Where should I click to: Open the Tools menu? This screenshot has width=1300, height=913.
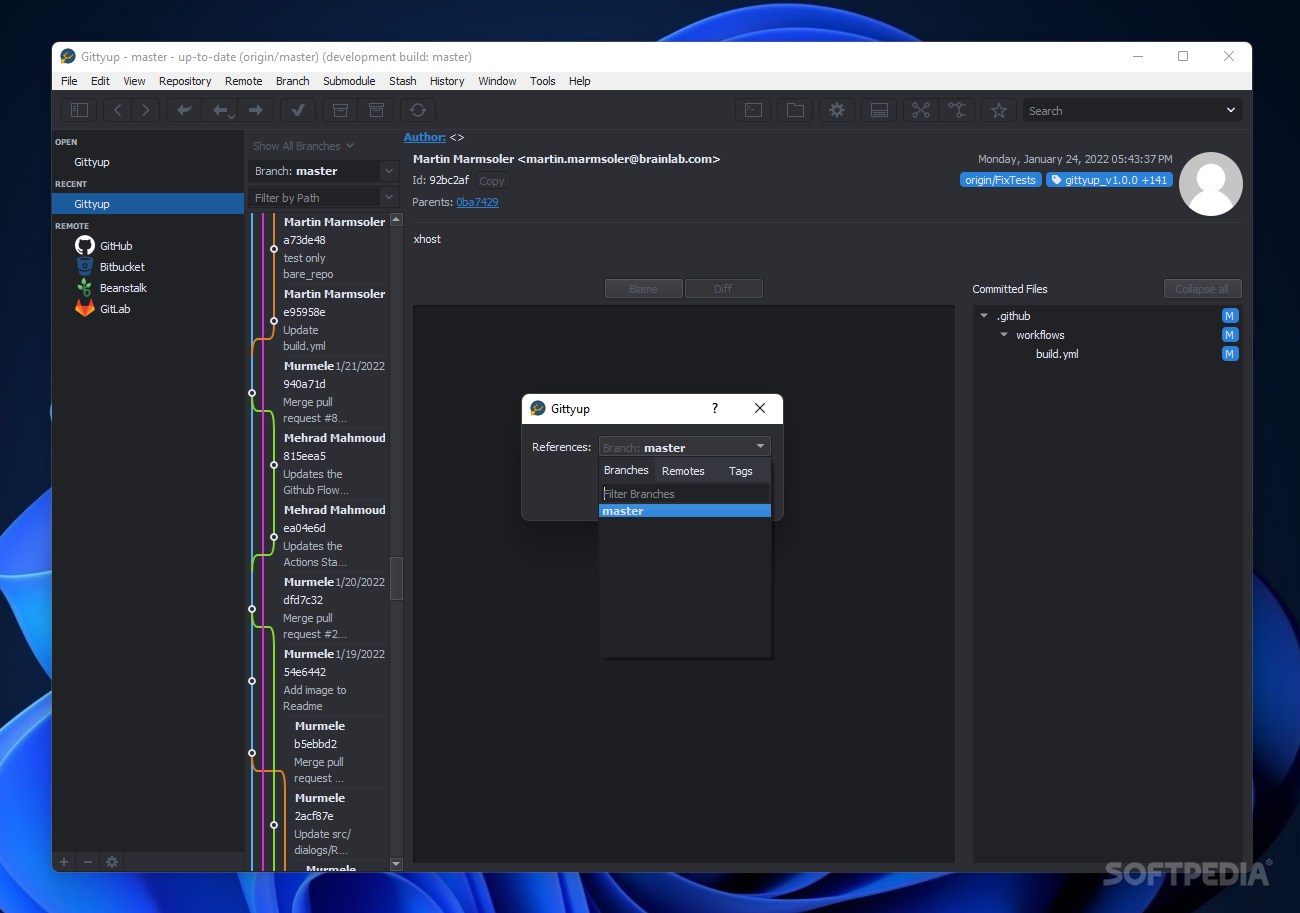[x=543, y=81]
